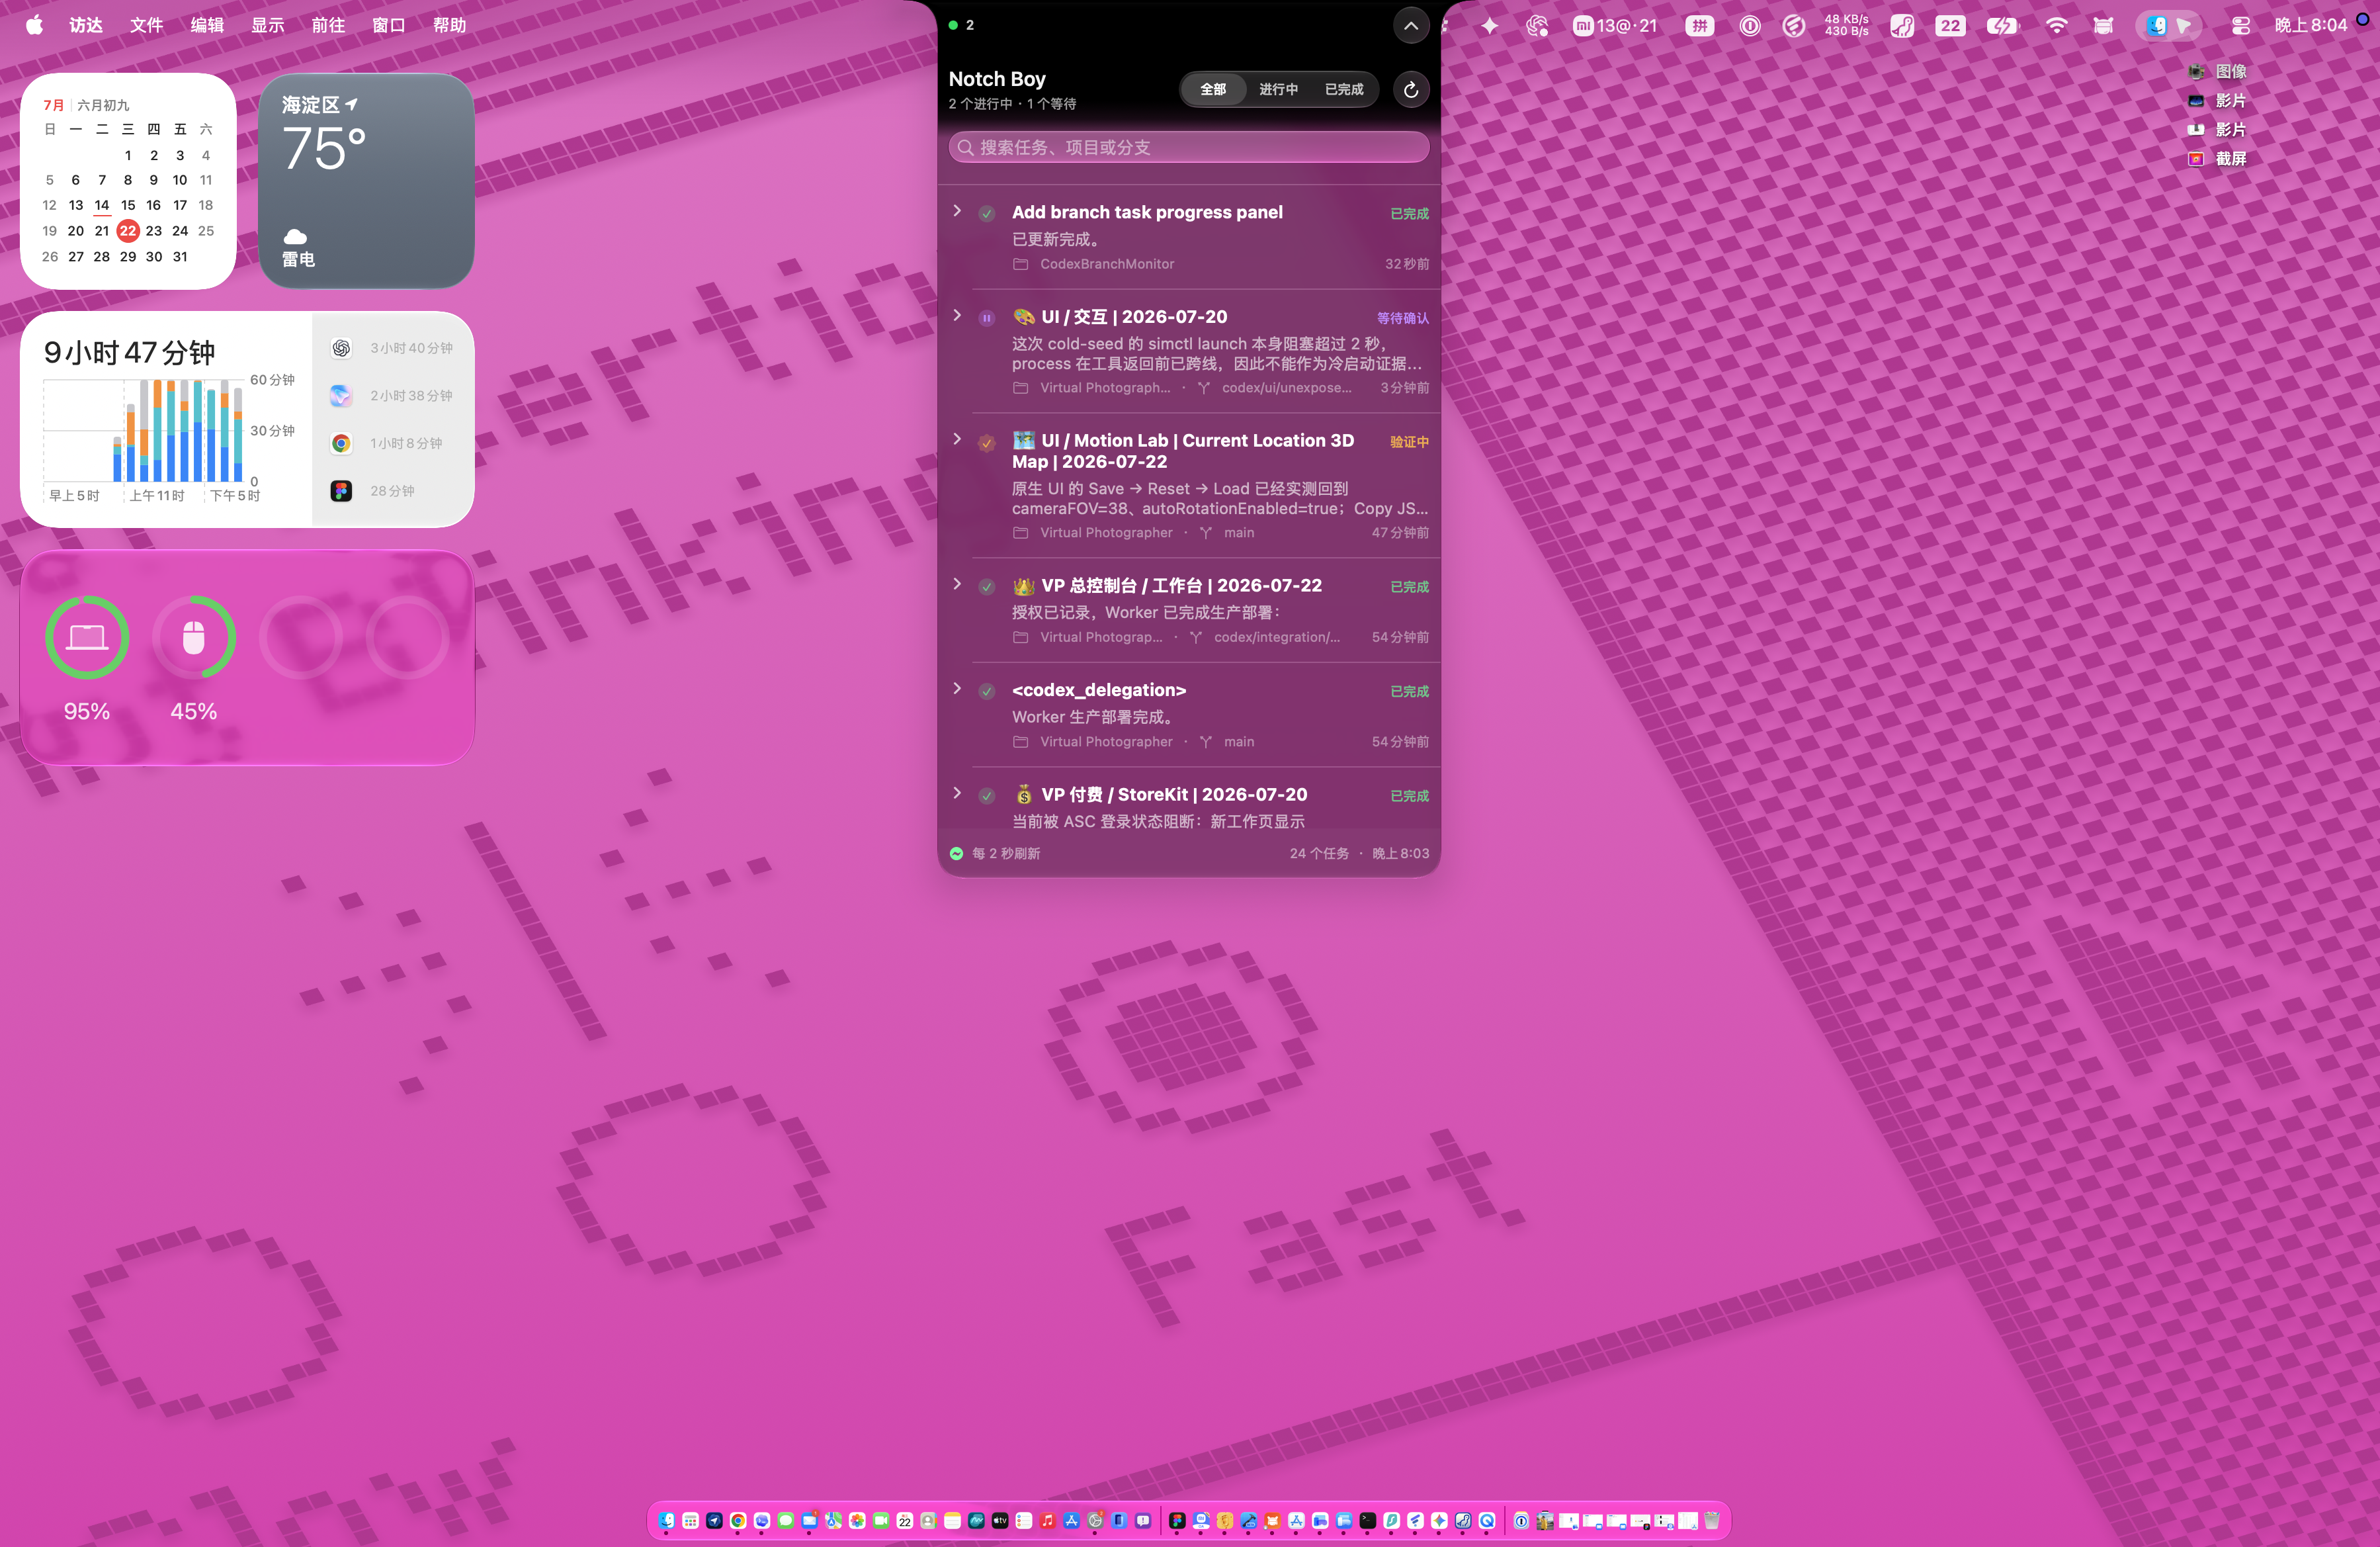Screen dimensions: 2380x1547
Task: Open Control Center in the menu bar
Action: [x=2240, y=26]
